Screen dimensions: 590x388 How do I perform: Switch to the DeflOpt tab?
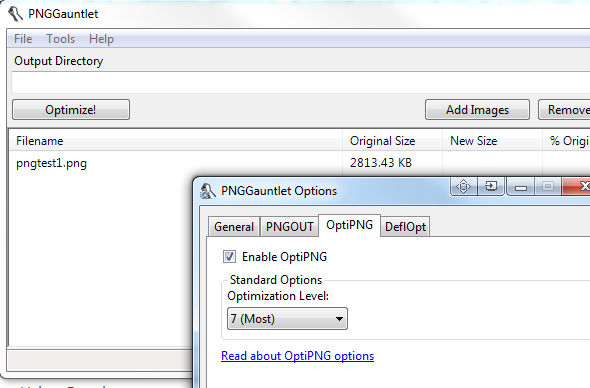click(405, 227)
